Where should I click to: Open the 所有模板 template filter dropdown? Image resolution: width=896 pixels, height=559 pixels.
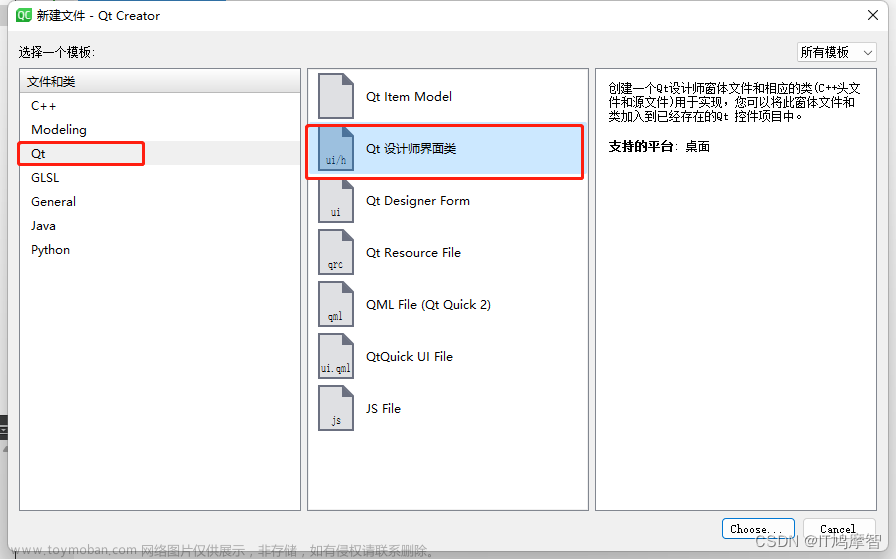837,52
